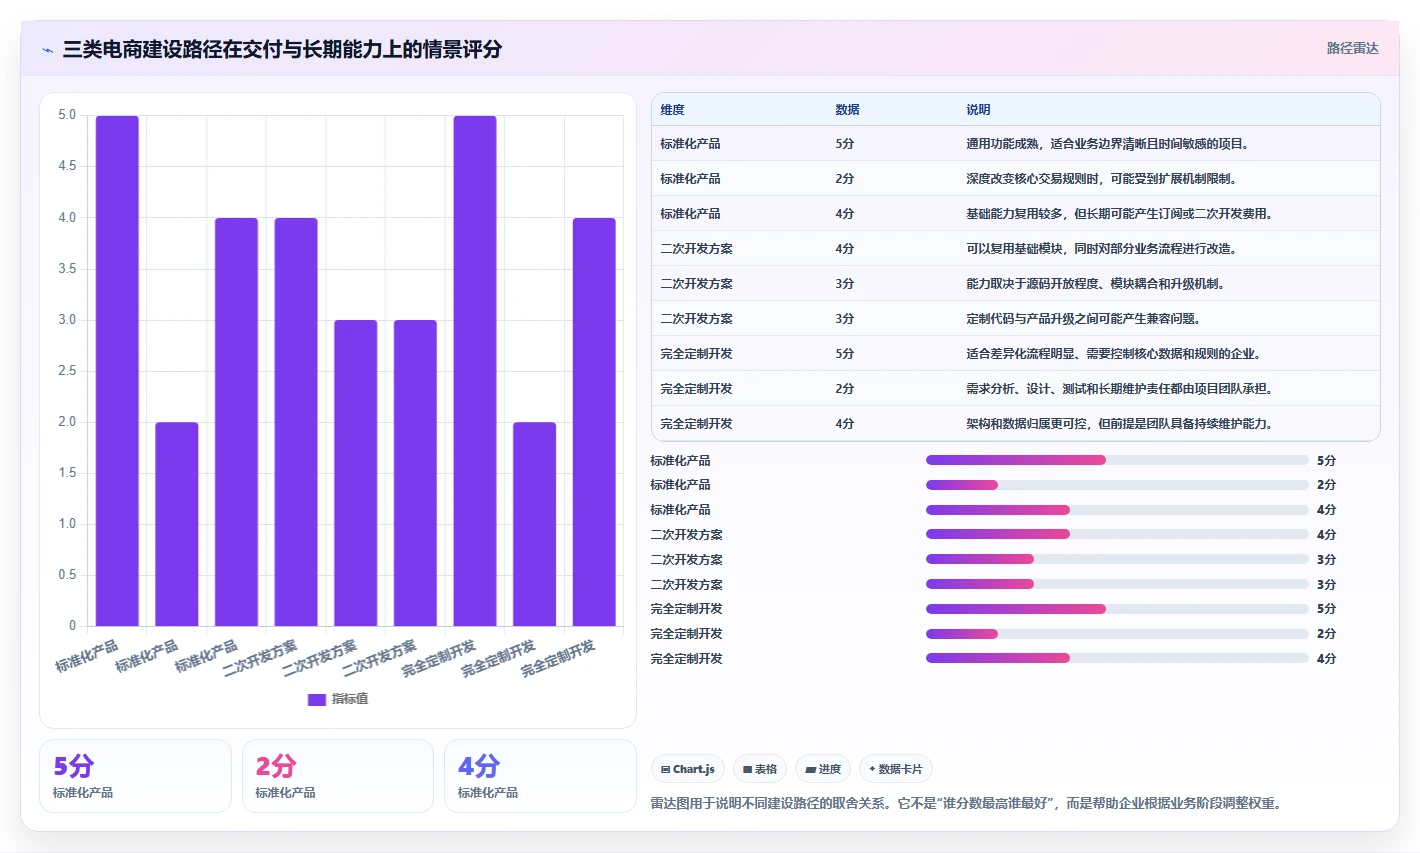This screenshot has height=853, width=1420.
Task: Select the row 定制代码与产品升级之间可能产生兼容问题
Action: [1016, 319]
